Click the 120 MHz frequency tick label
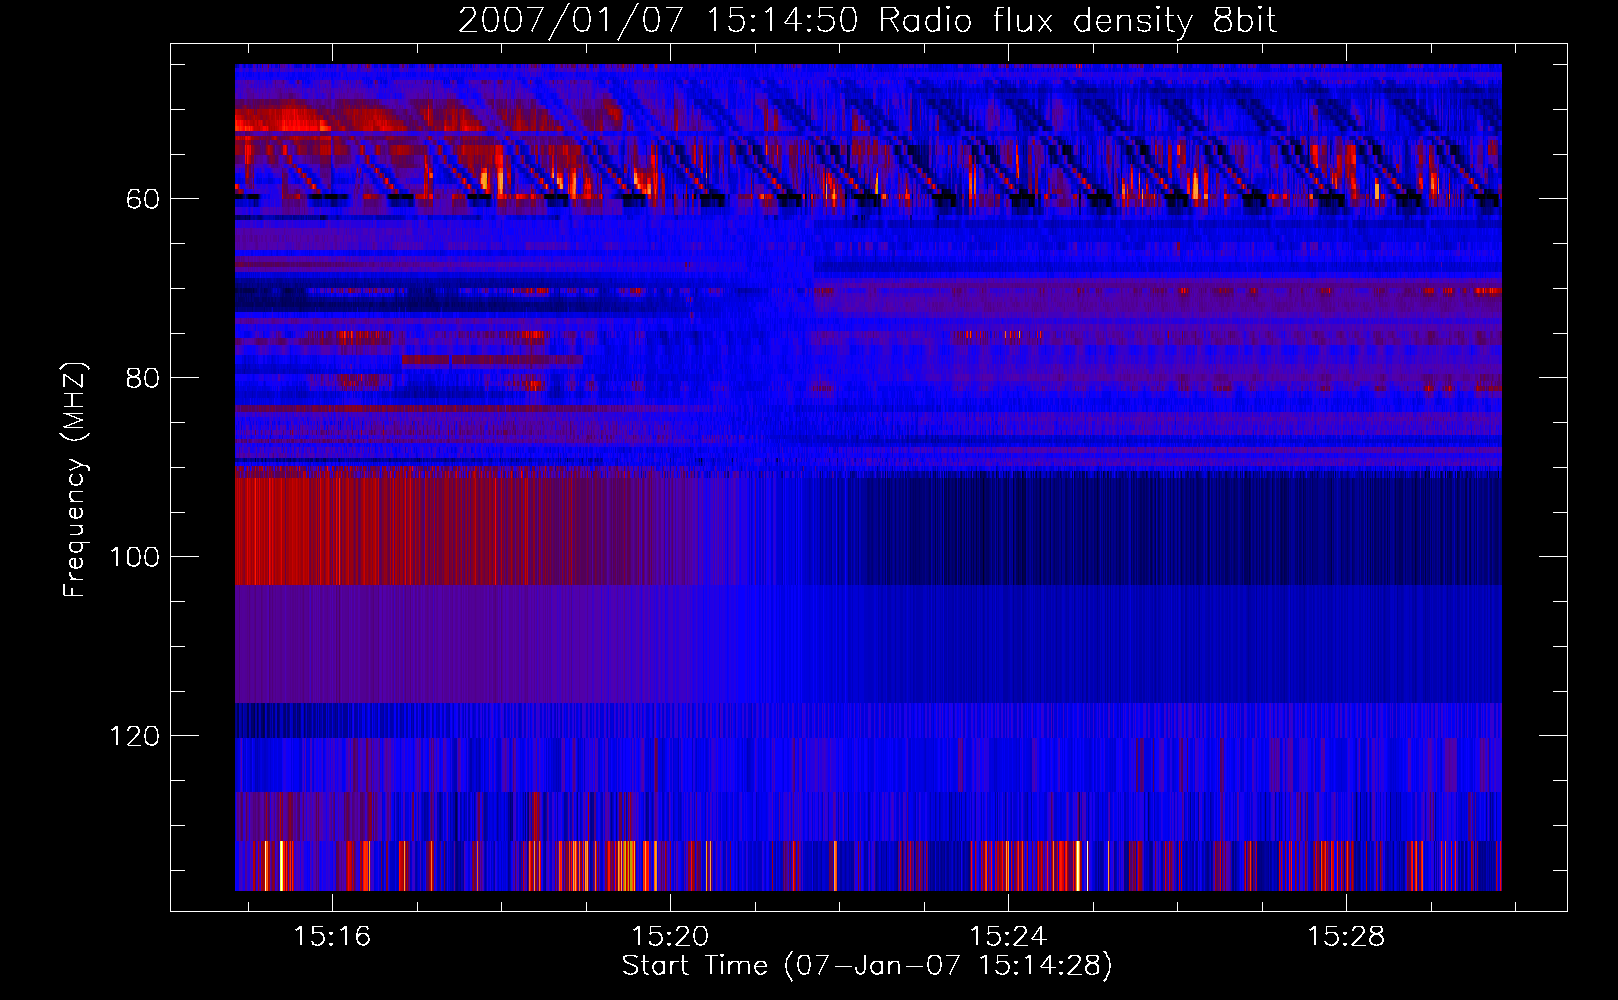 [134, 736]
